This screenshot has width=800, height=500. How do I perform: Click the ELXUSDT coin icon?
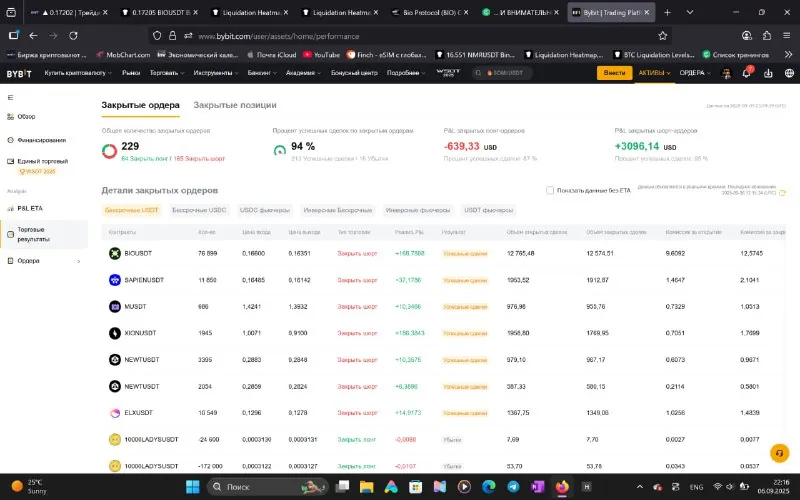115,413
